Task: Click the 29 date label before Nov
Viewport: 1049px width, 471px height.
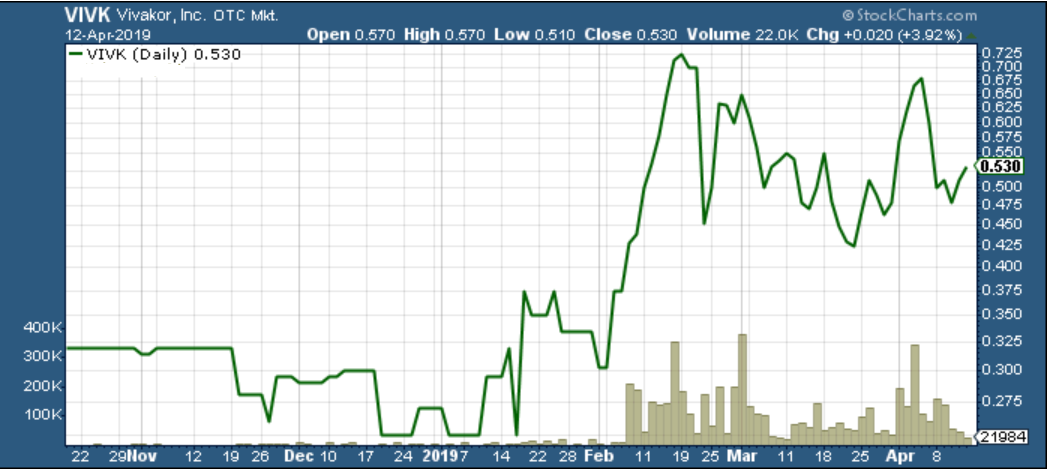Action: click(119, 457)
